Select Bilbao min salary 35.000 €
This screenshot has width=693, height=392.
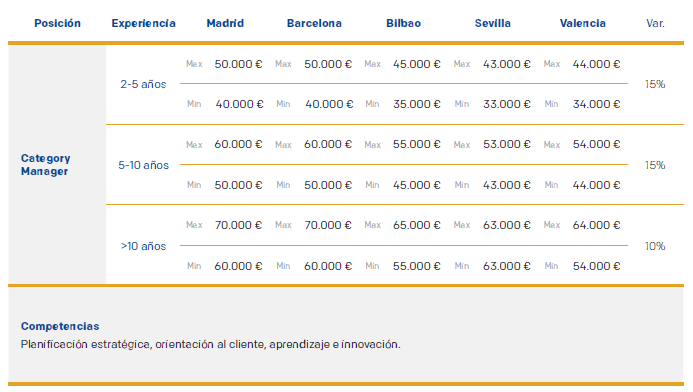click(417, 104)
